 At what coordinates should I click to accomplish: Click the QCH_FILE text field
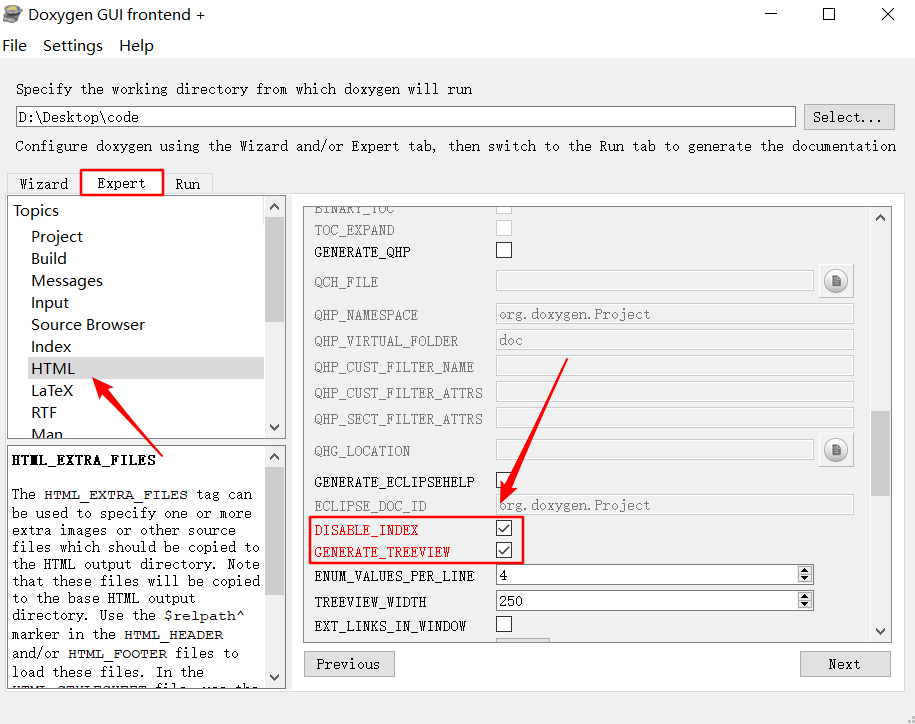click(x=655, y=281)
